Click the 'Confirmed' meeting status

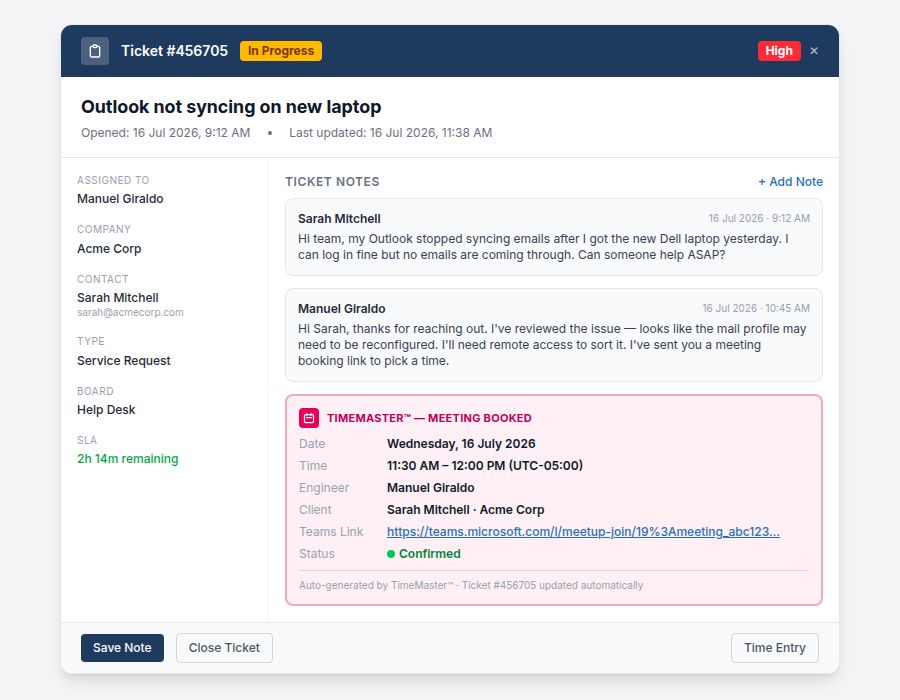[424, 554]
